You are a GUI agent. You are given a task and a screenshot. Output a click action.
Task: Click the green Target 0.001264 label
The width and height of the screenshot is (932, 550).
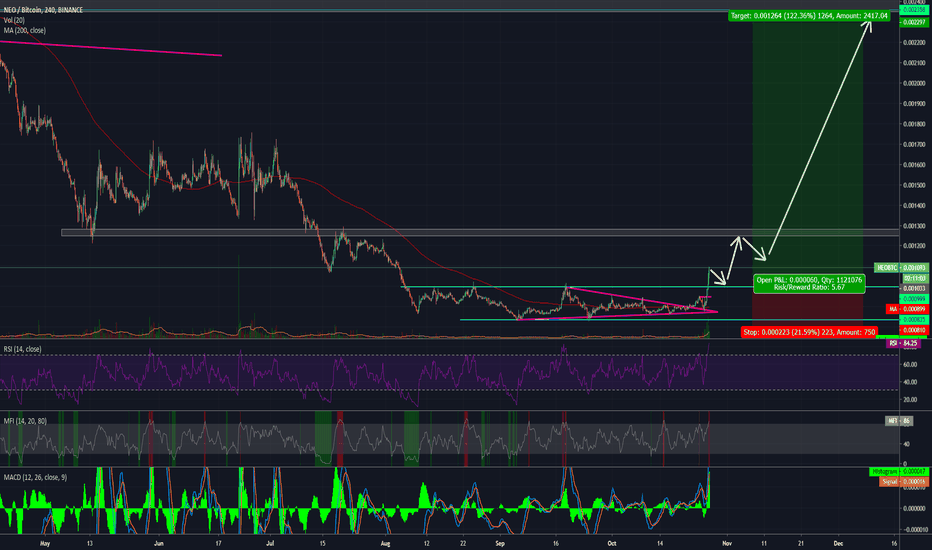809,16
